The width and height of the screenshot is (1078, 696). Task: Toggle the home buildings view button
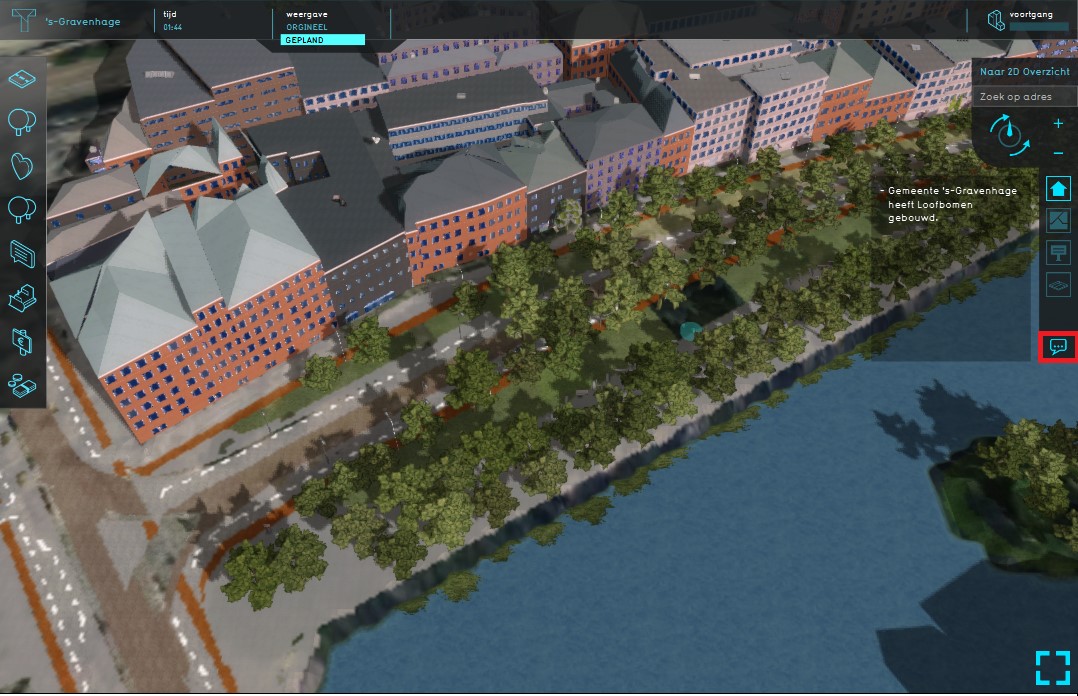point(1058,188)
